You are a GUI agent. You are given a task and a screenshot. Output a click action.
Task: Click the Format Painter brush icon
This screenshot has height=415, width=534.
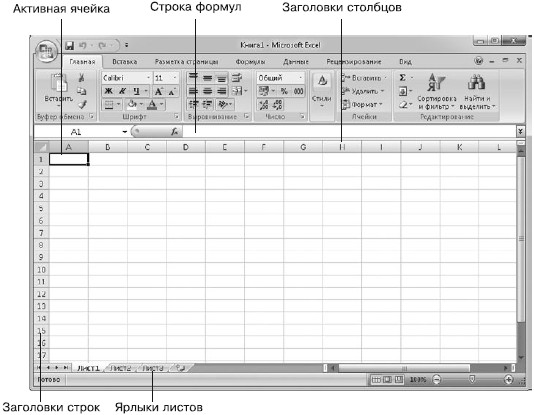tap(82, 104)
